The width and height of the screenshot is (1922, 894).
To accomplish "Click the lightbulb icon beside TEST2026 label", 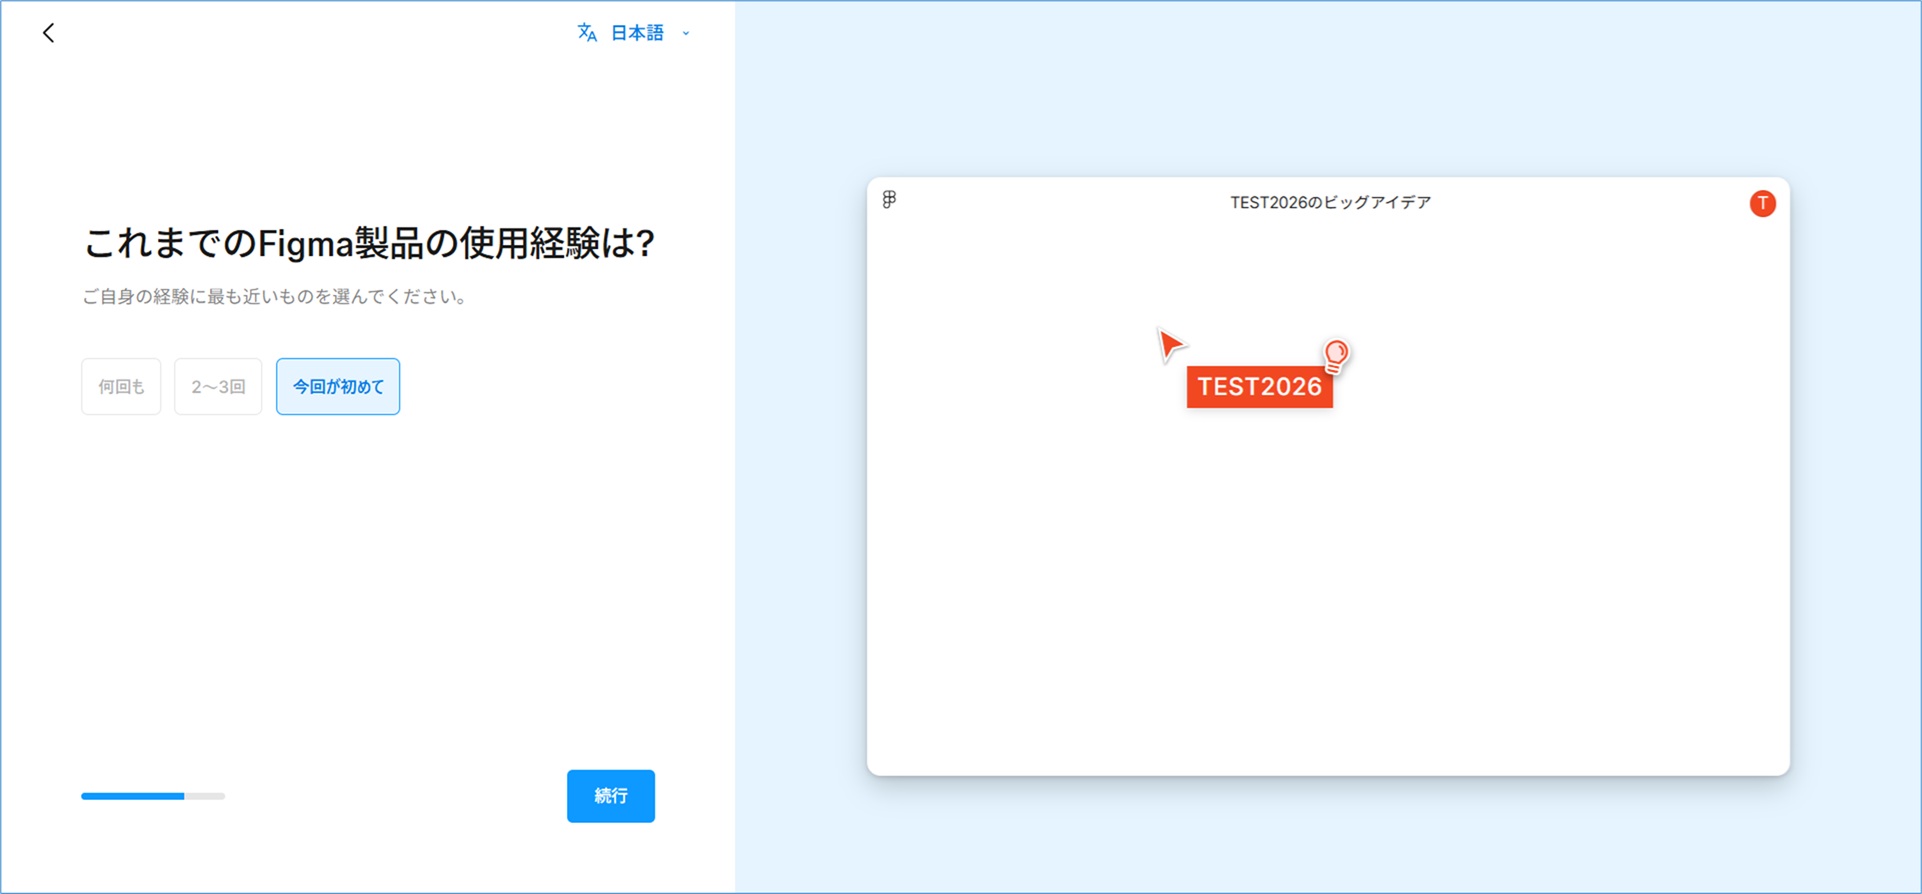I will click(x=1336, y=355).
